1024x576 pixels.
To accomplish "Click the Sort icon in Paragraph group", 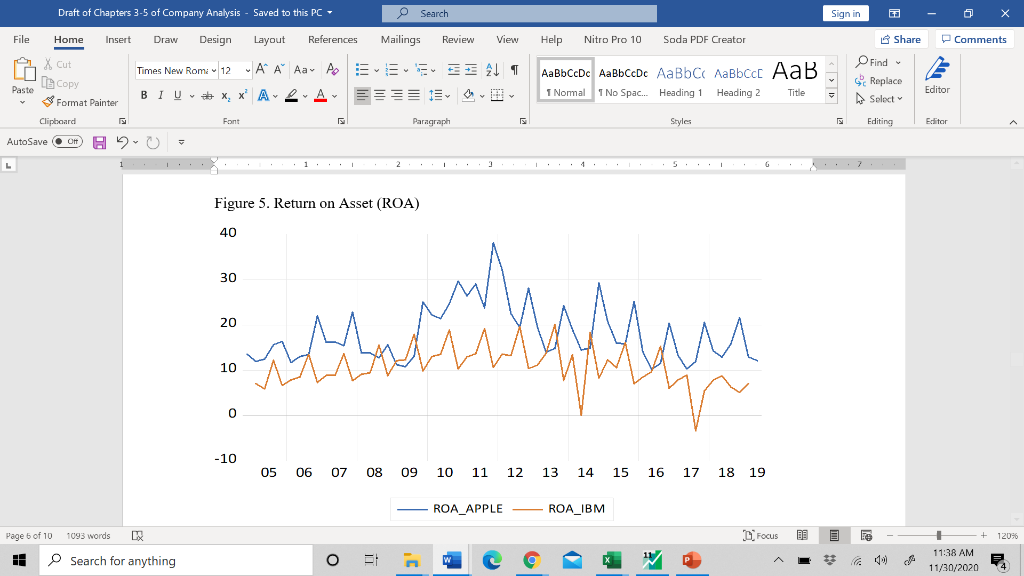I will (494, 68).
